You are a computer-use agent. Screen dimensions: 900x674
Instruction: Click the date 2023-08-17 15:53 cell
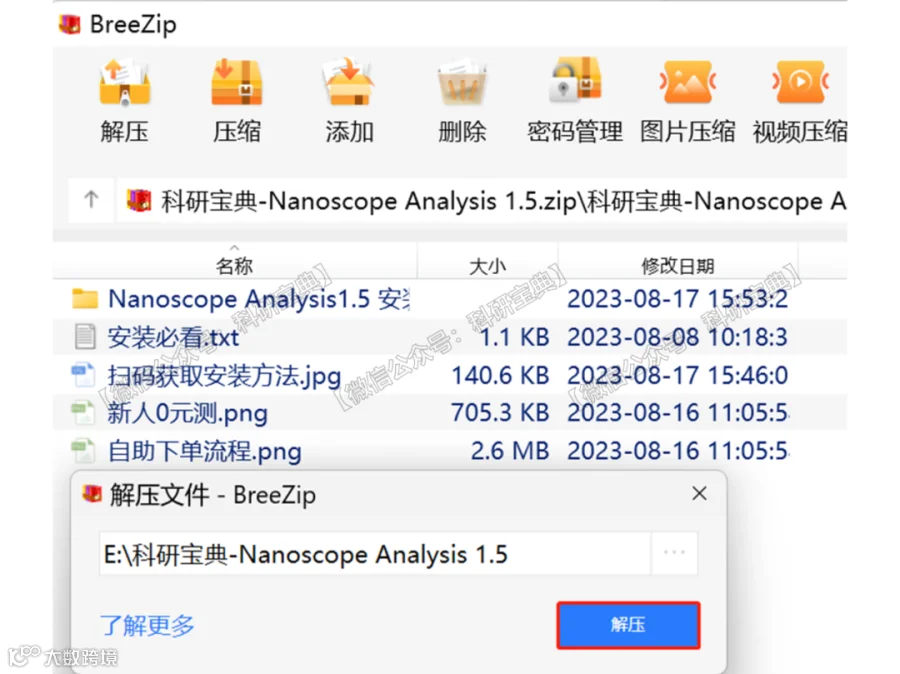click(x=677, y=299)
